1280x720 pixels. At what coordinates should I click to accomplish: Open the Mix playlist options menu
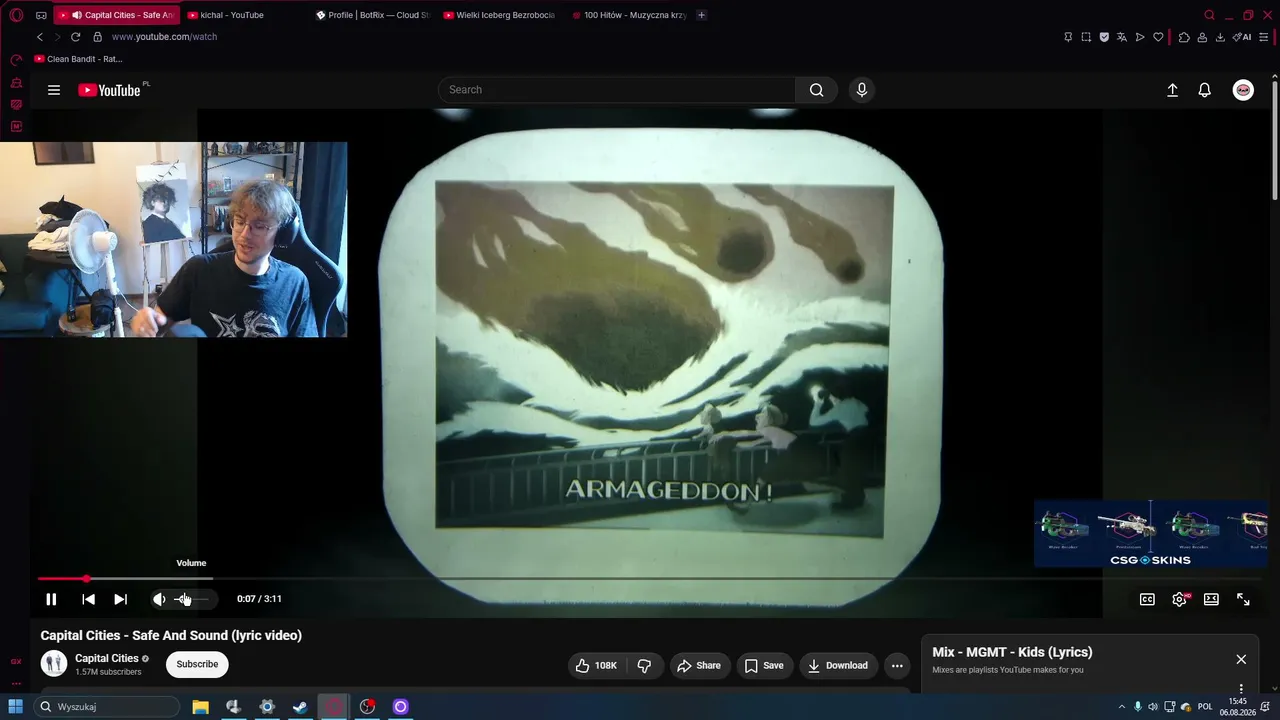click(x=1241, y=688)
